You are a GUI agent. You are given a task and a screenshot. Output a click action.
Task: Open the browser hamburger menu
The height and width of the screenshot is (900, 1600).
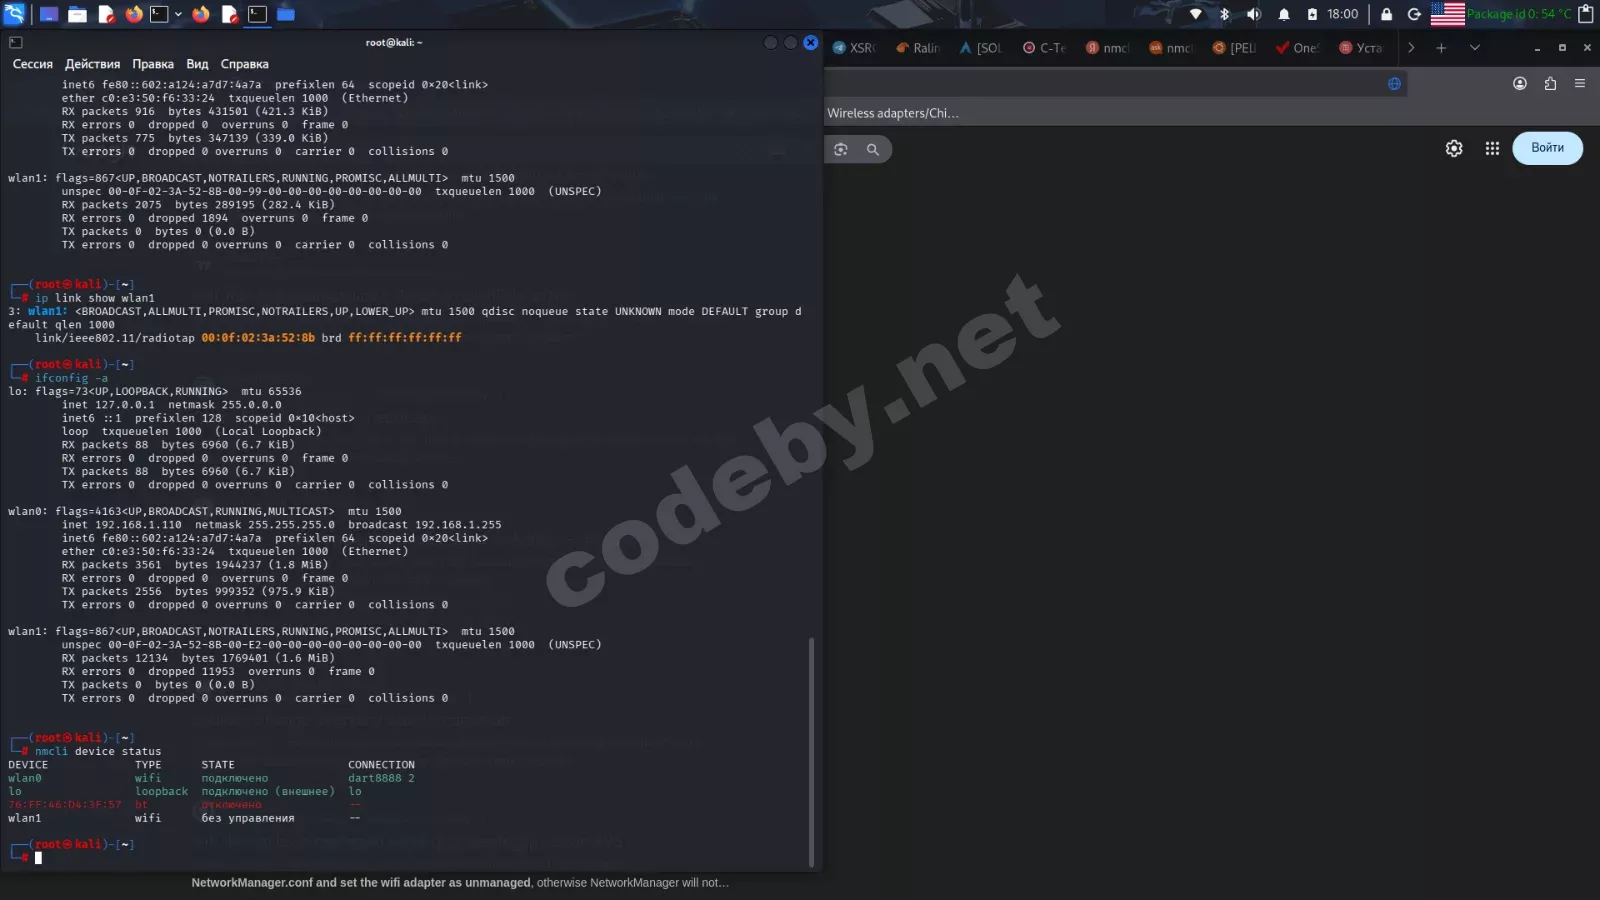pos(1580,84)
